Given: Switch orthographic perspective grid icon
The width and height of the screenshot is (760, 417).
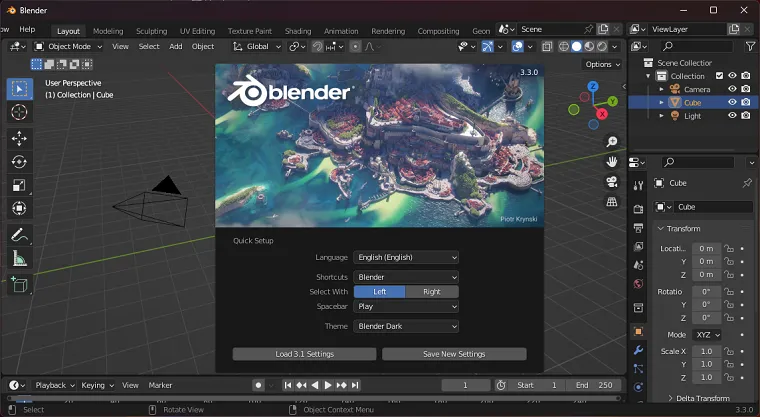Looking at the screenshot, I should point(612,202).
